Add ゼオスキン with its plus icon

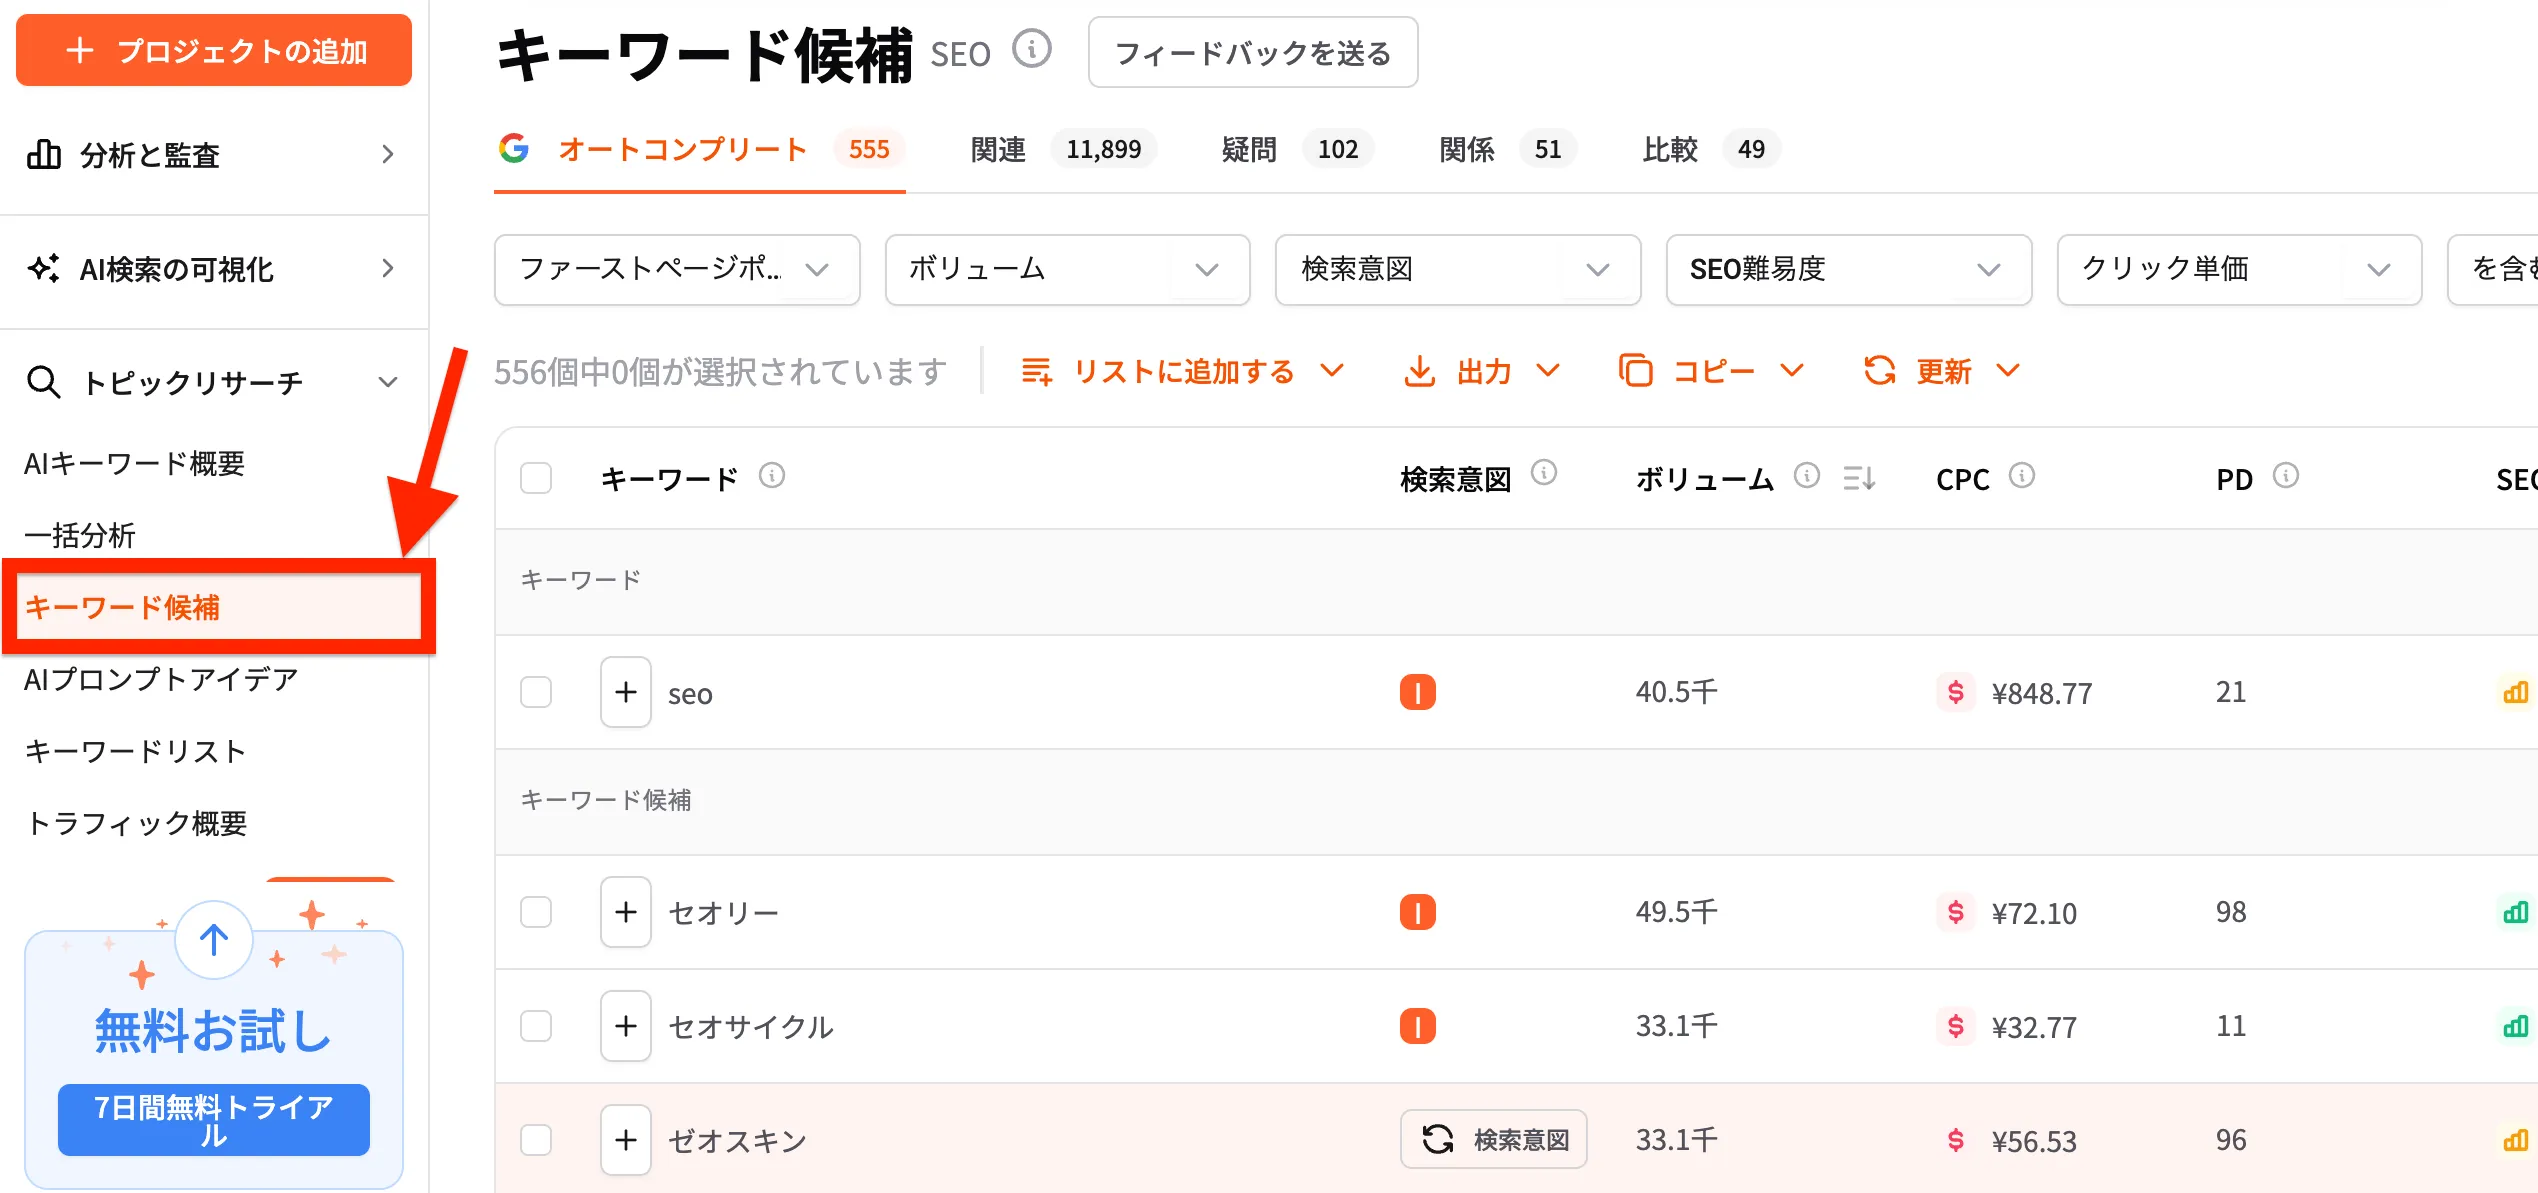pyautogui.click(x=626, y=1140)
